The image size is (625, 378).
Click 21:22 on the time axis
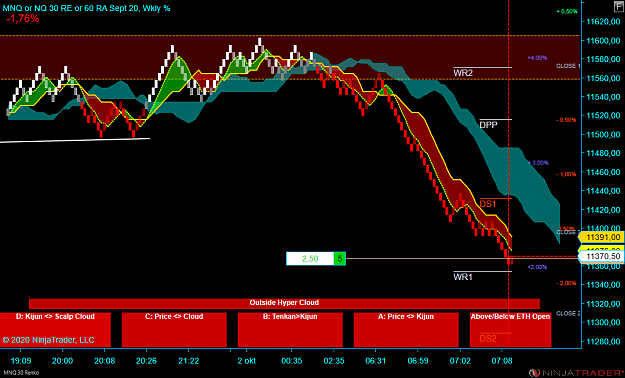click(x=189, y=361)
